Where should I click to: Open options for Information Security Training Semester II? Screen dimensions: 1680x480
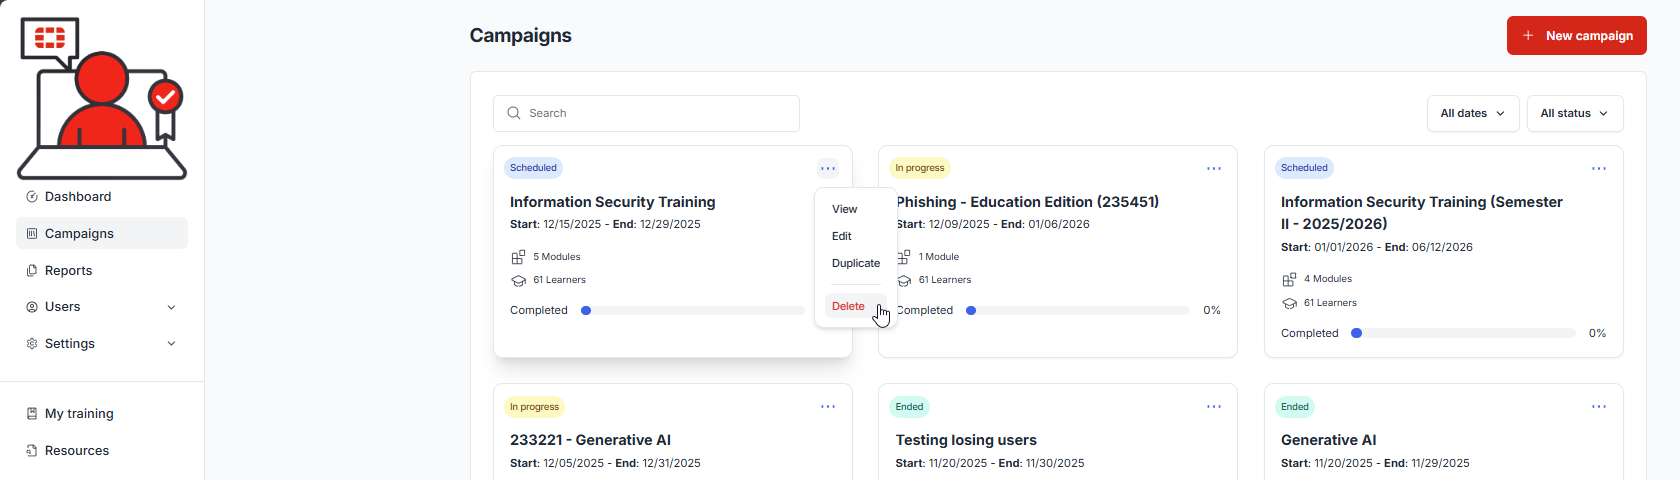coord(1599,168)
